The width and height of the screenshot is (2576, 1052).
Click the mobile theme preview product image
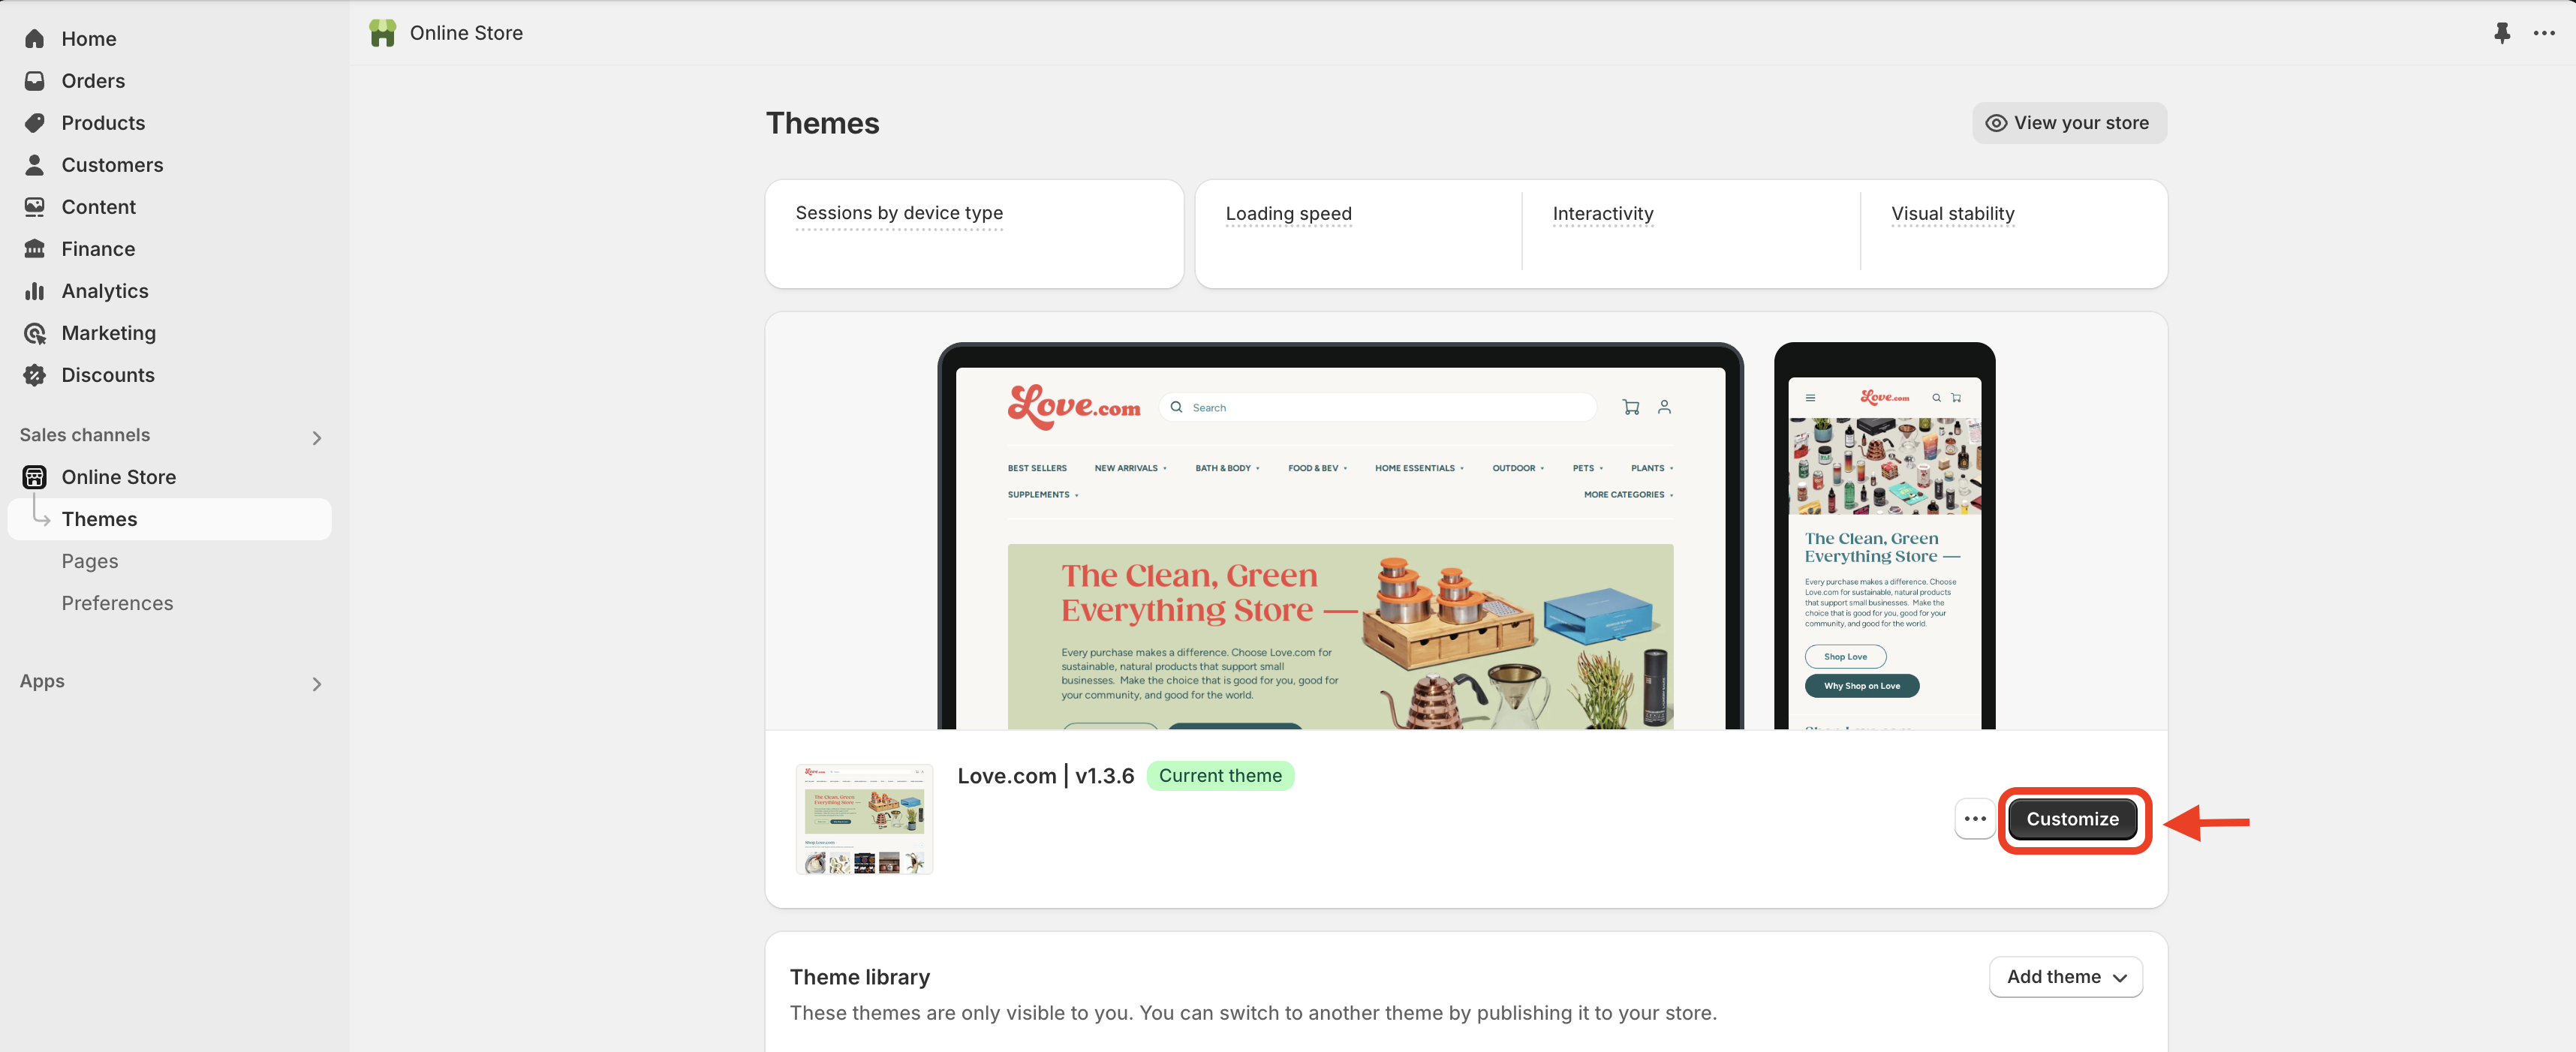(1884, 466)
